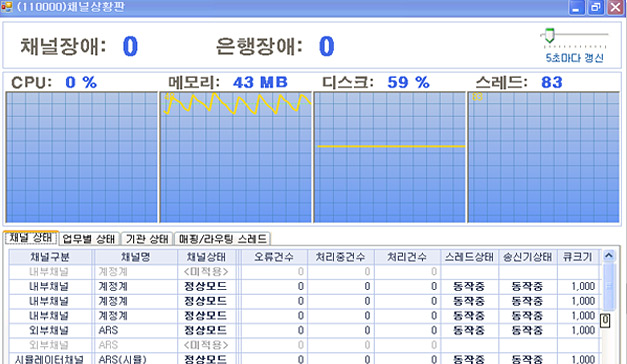Select <미적용> status in the 내부채널 계정계 row
This screenshot has height=364, width=627.
(x=206, y=272)
